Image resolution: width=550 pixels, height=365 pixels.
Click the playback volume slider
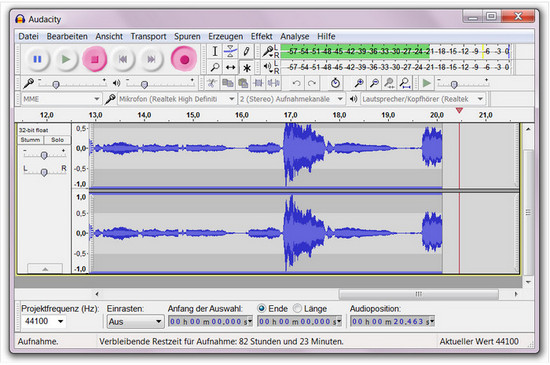(x=160, y=84)
